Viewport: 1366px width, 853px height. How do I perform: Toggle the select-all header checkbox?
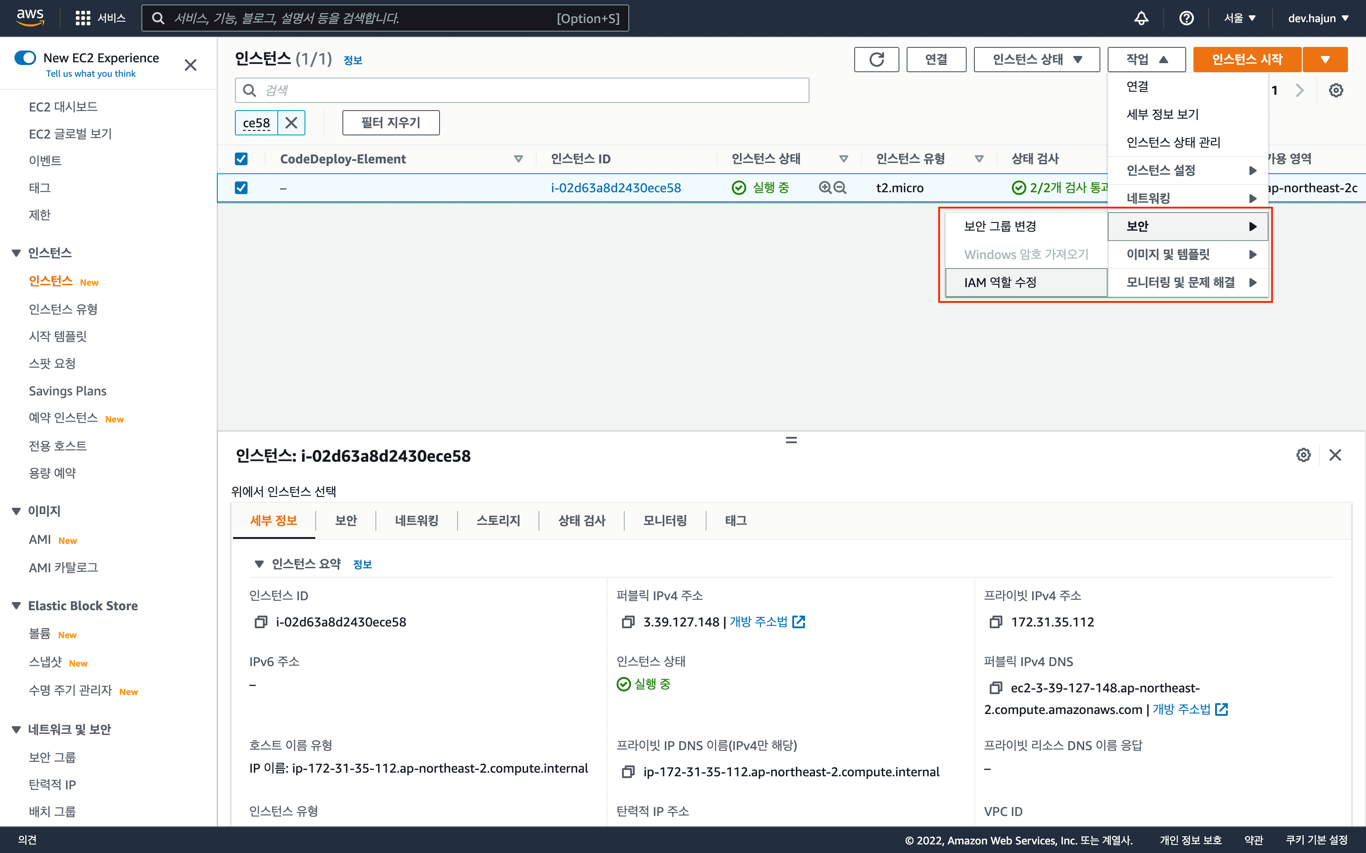(x=241, y=159)
